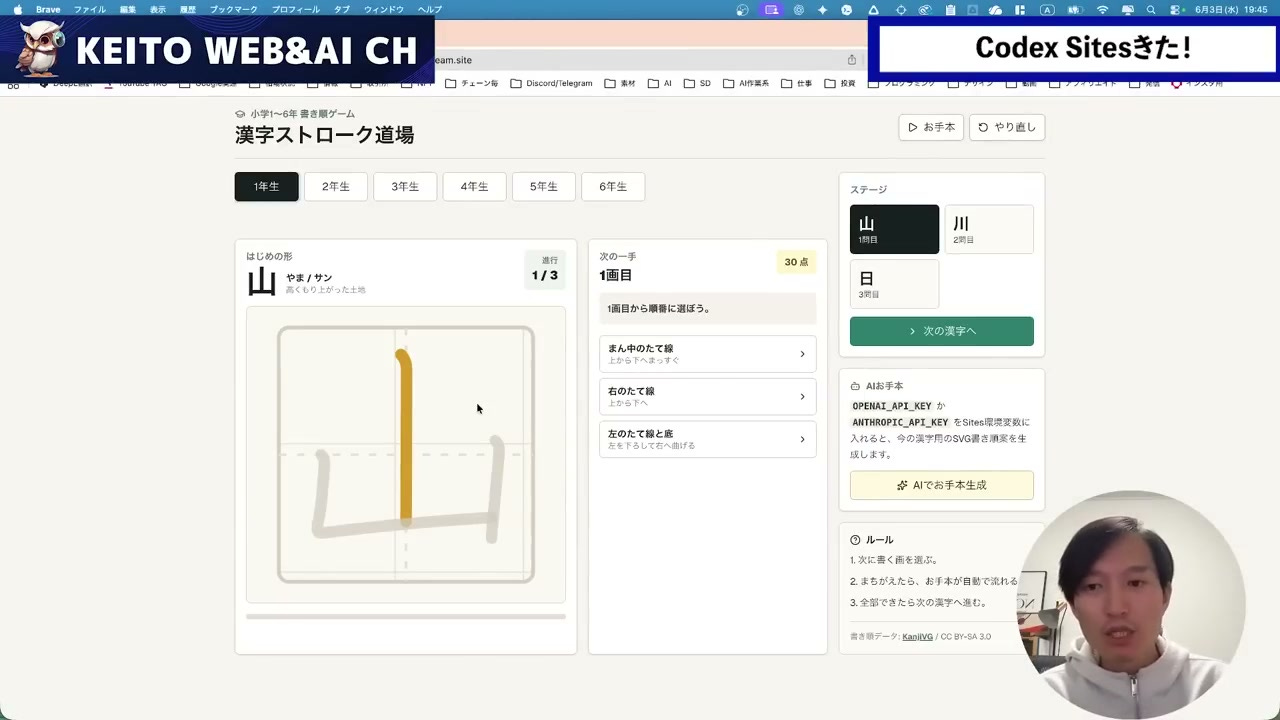Click the ルール help circle icon

point(855,540)
